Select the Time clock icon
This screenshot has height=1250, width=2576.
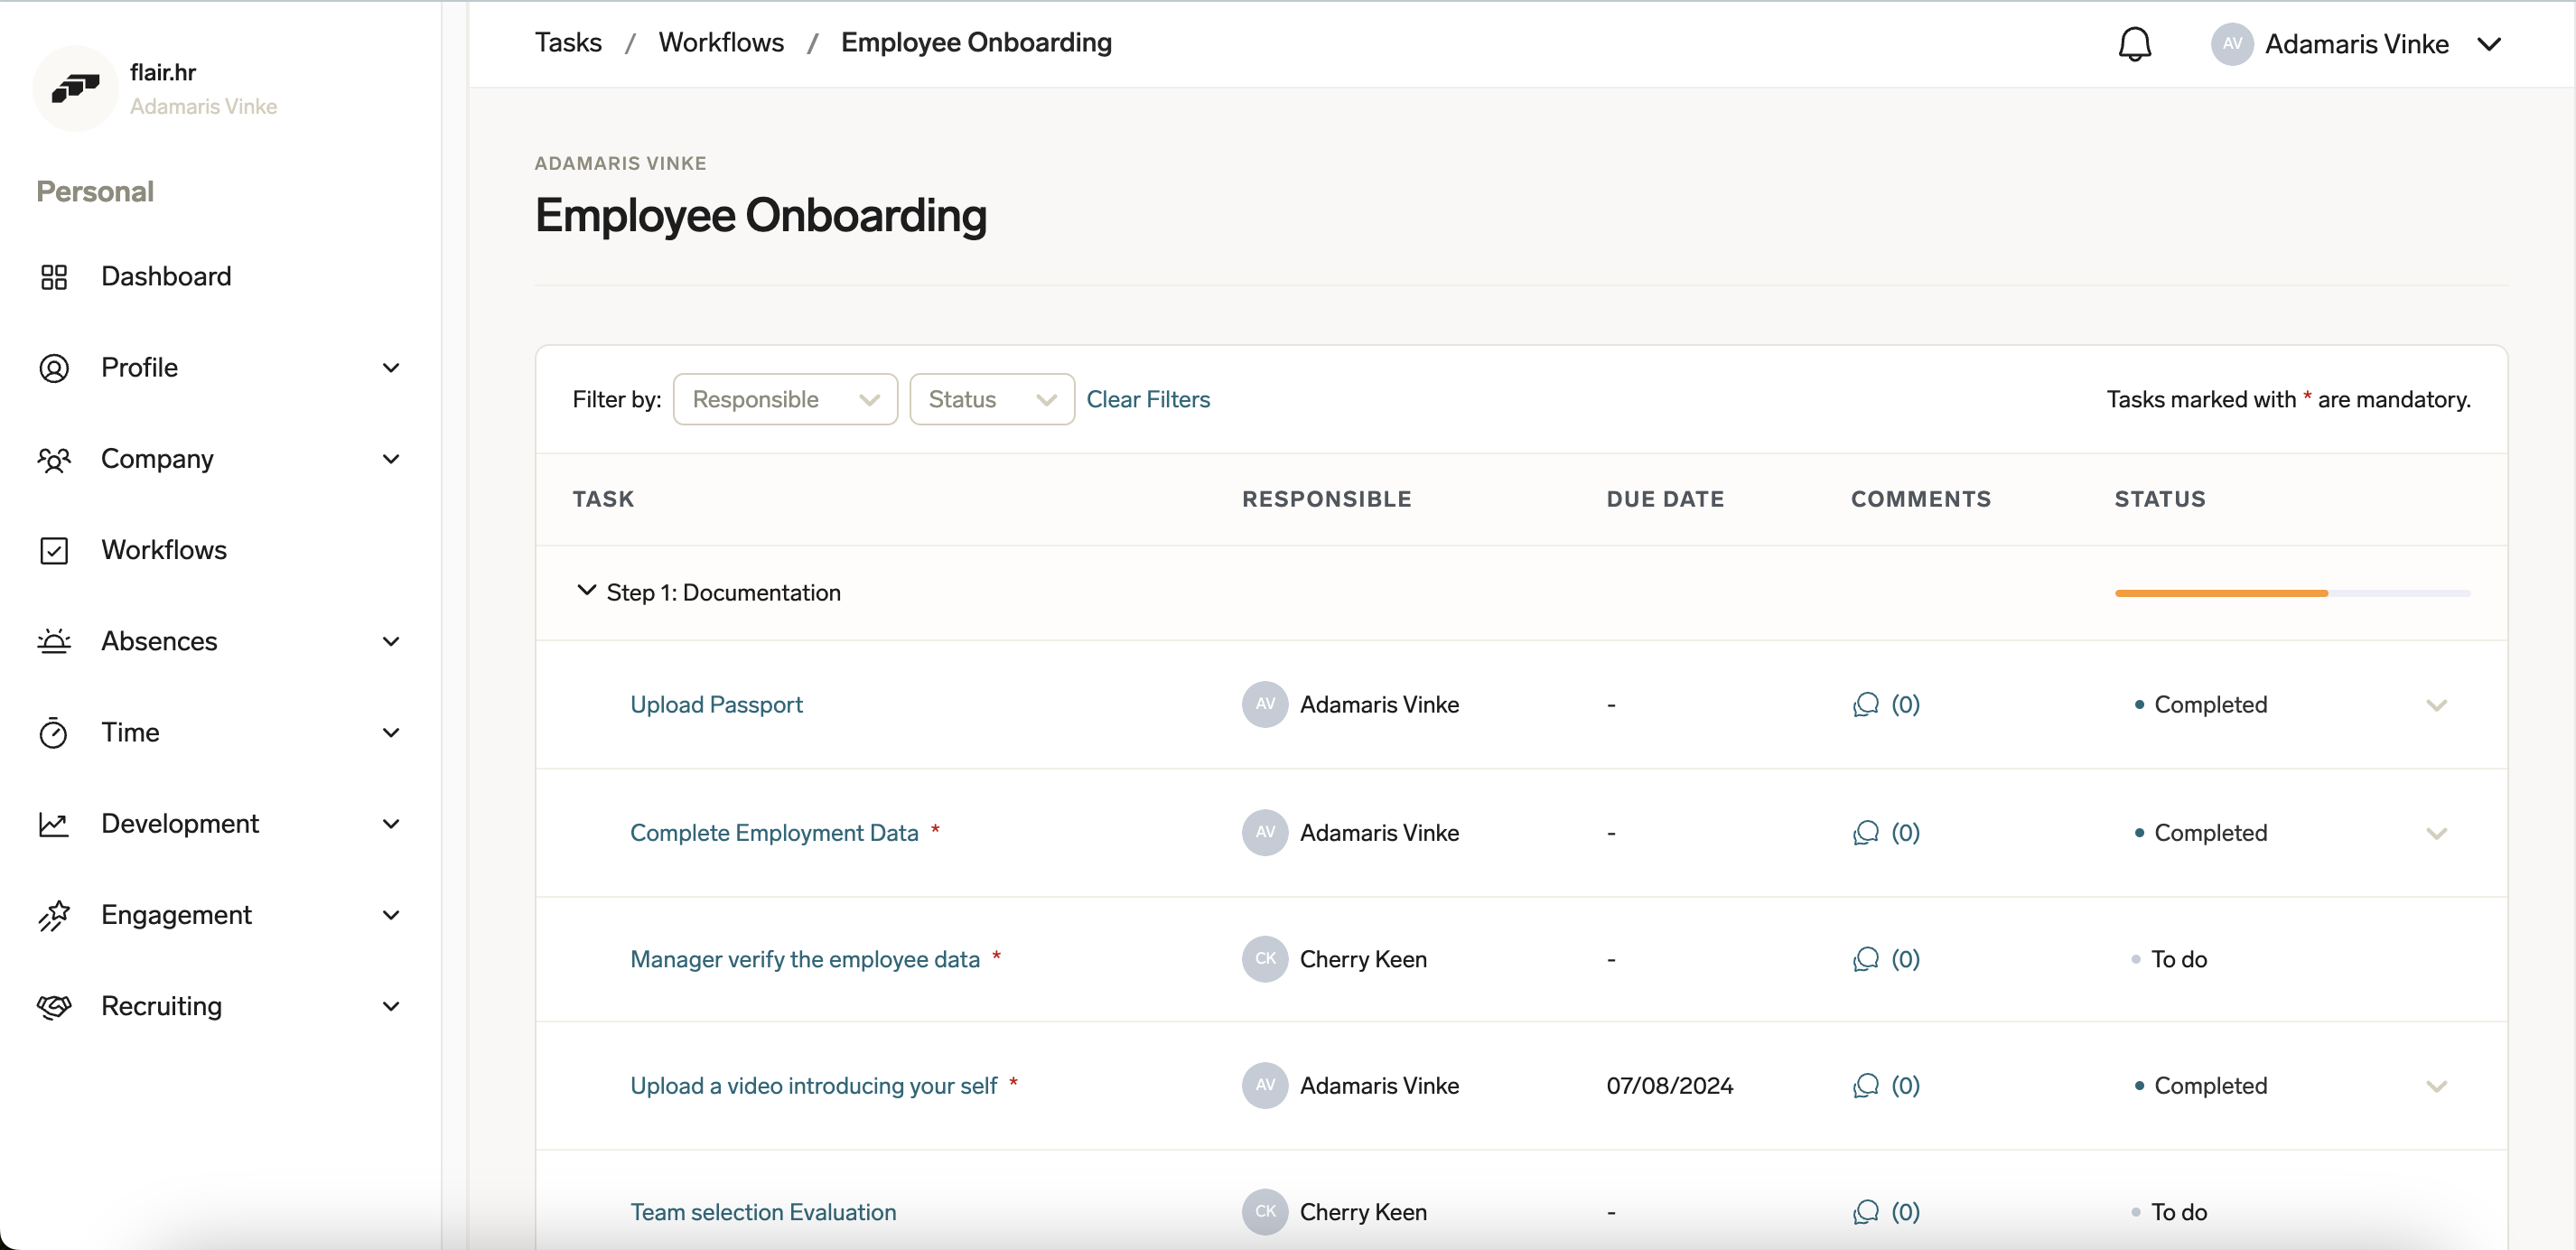point(55,732)
